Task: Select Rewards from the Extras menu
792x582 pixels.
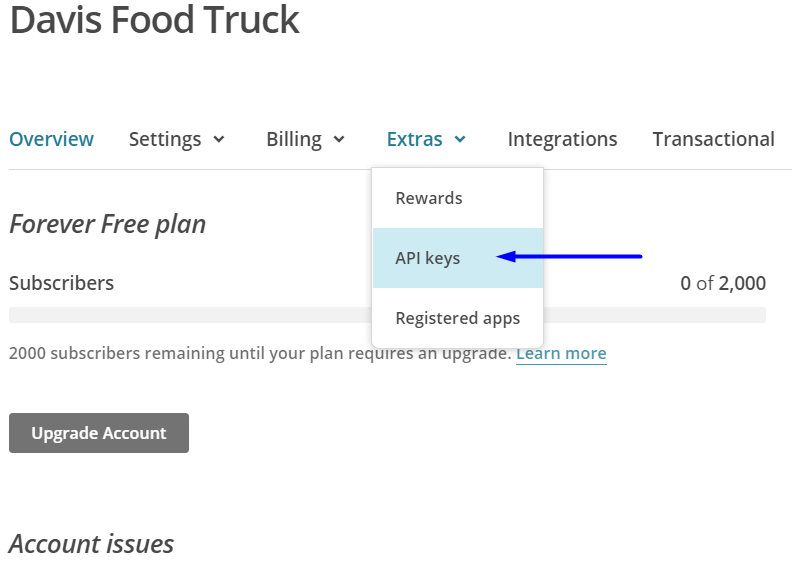Action: (429, 198)
